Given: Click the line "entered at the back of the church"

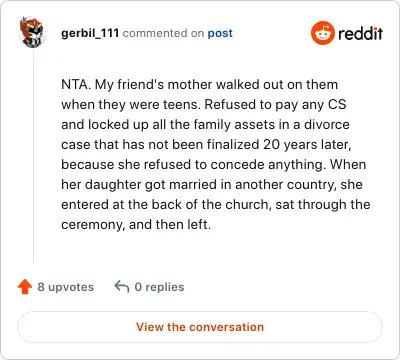Looking at the screenshot, I should (216, 205).
